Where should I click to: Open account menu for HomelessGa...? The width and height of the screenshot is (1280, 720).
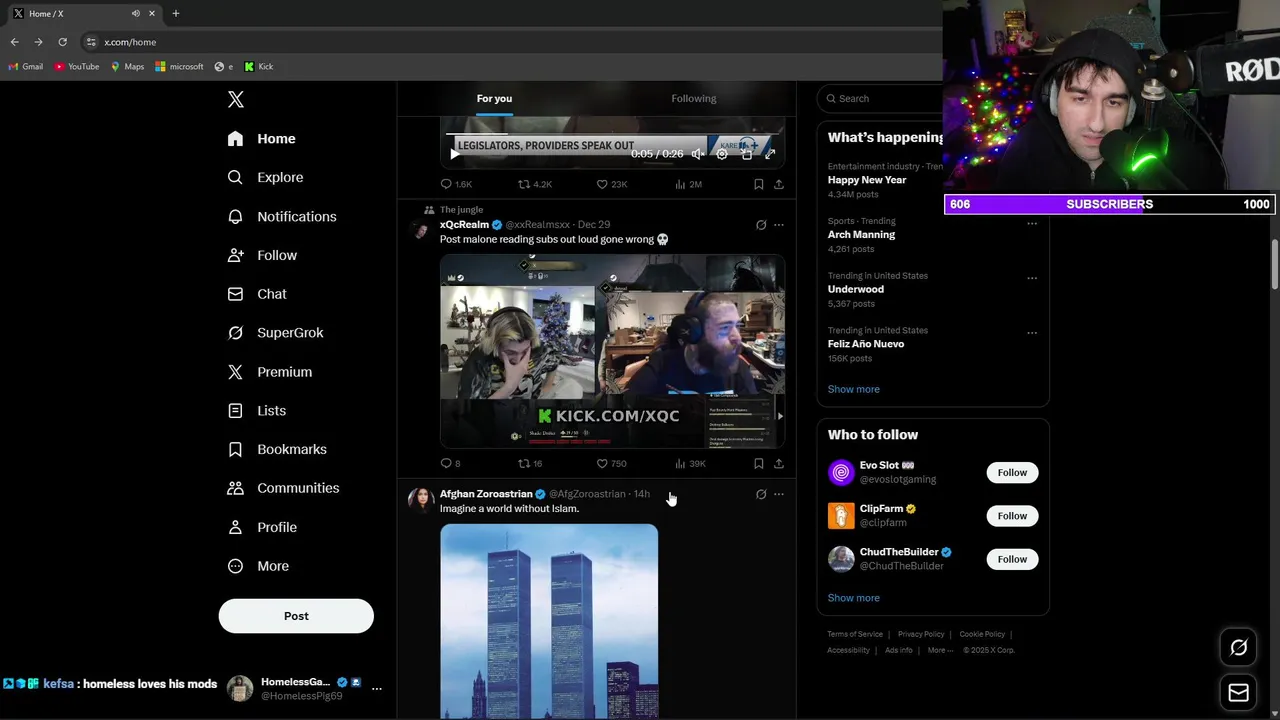tap(376, 689)
